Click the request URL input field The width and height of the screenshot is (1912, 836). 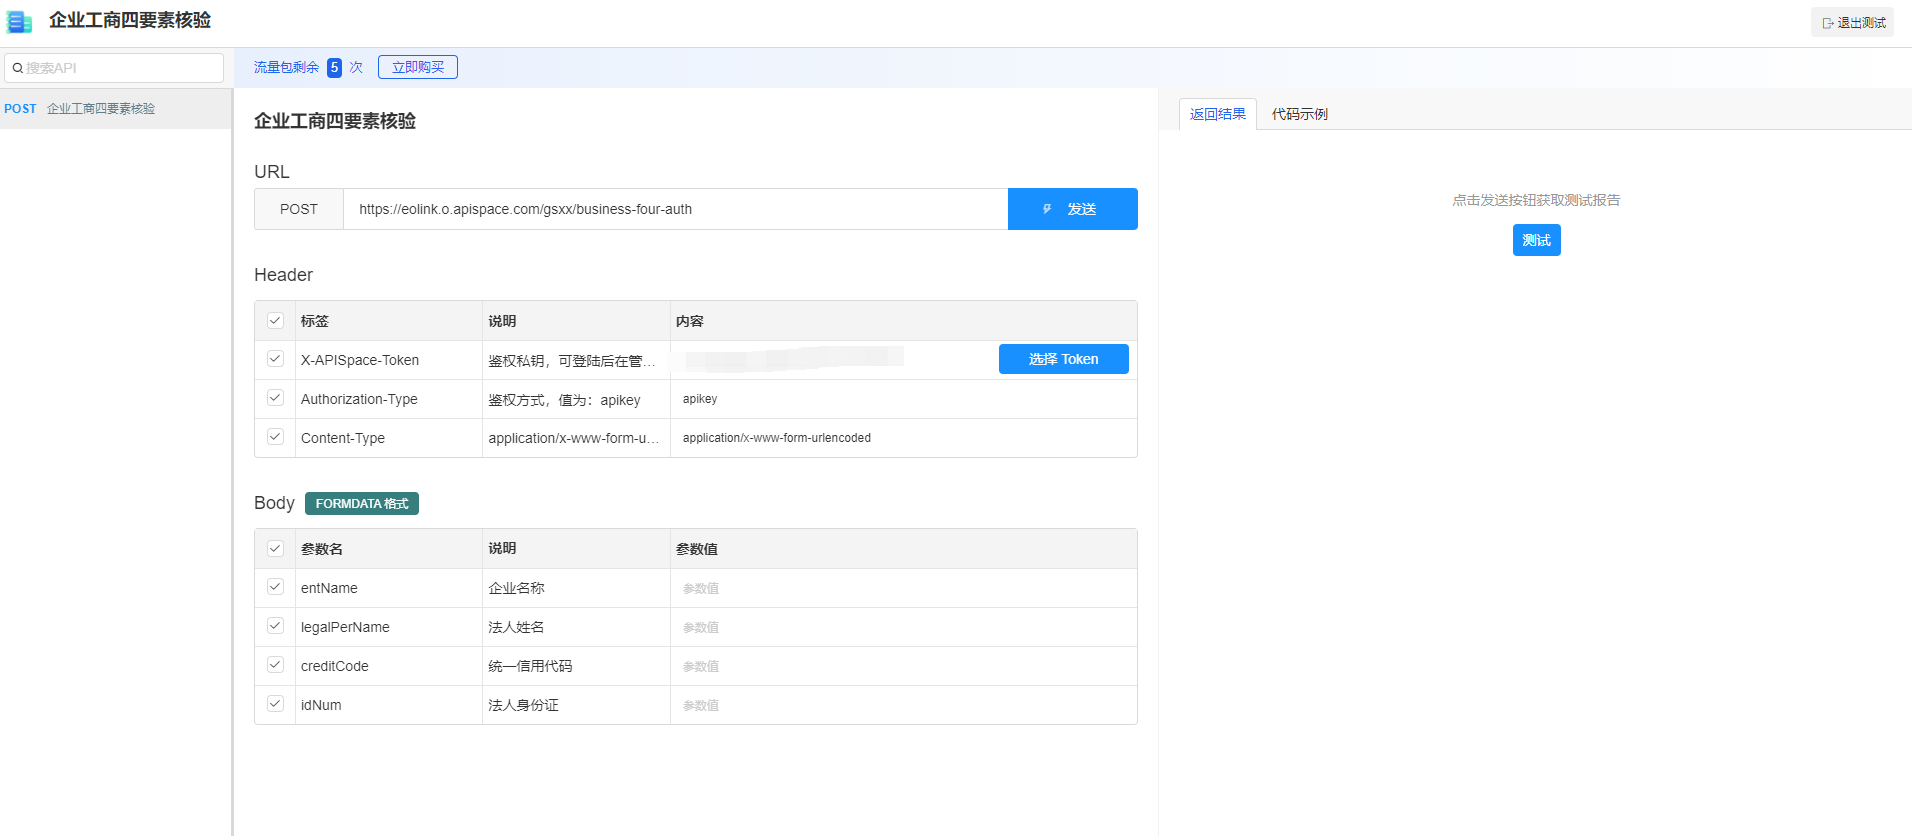tap(675, 209)
